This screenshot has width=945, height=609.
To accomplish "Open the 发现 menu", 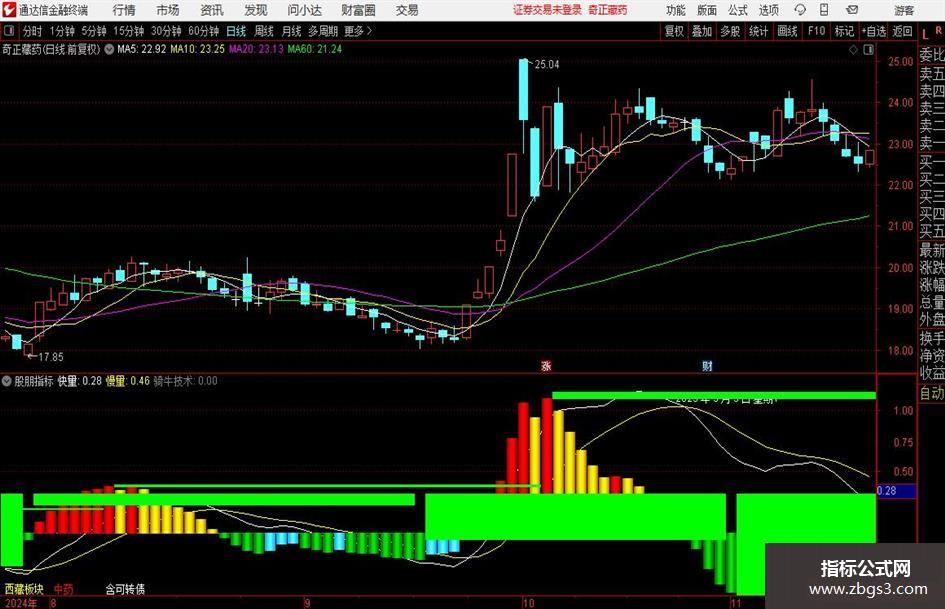I will point(256,10).
